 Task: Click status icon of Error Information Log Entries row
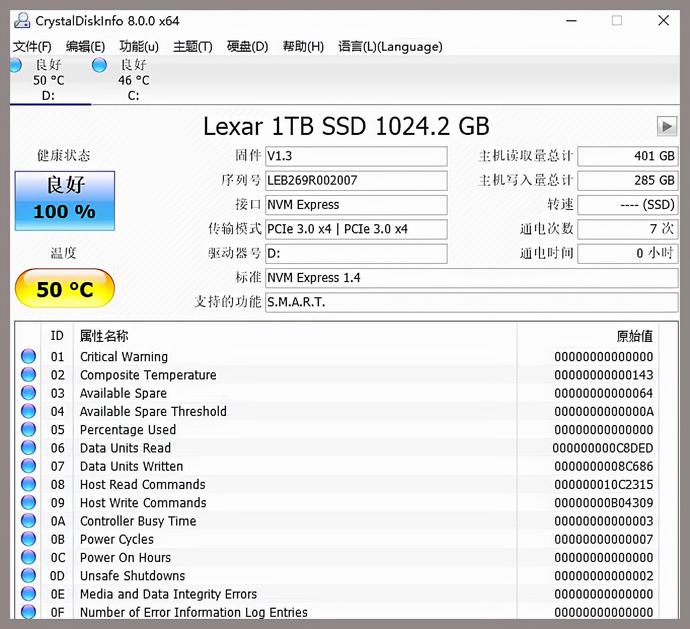[29, 611]
